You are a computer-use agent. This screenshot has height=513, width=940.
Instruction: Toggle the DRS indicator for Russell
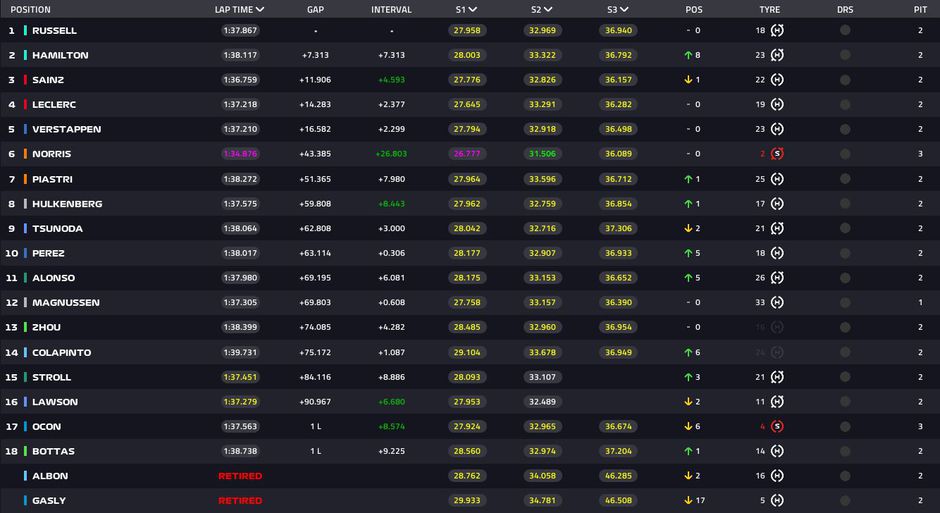(845, 30)
